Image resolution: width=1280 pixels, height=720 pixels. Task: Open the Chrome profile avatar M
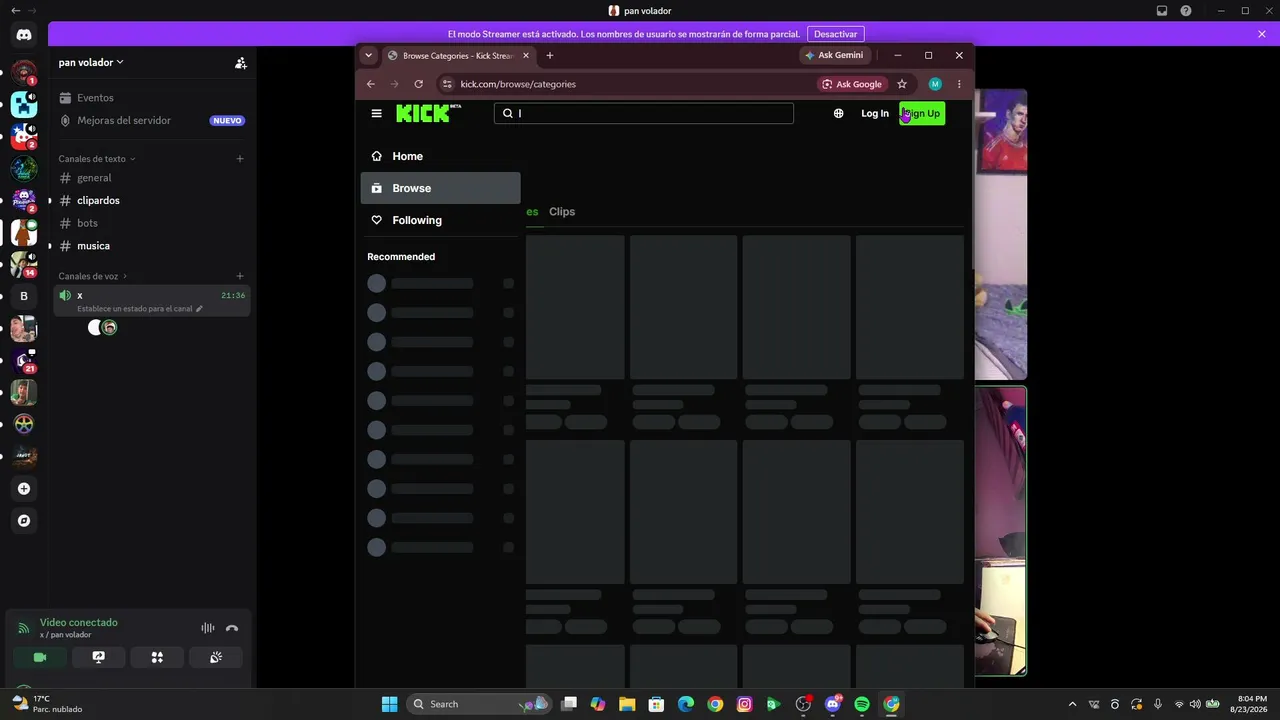tap(935, 84)
